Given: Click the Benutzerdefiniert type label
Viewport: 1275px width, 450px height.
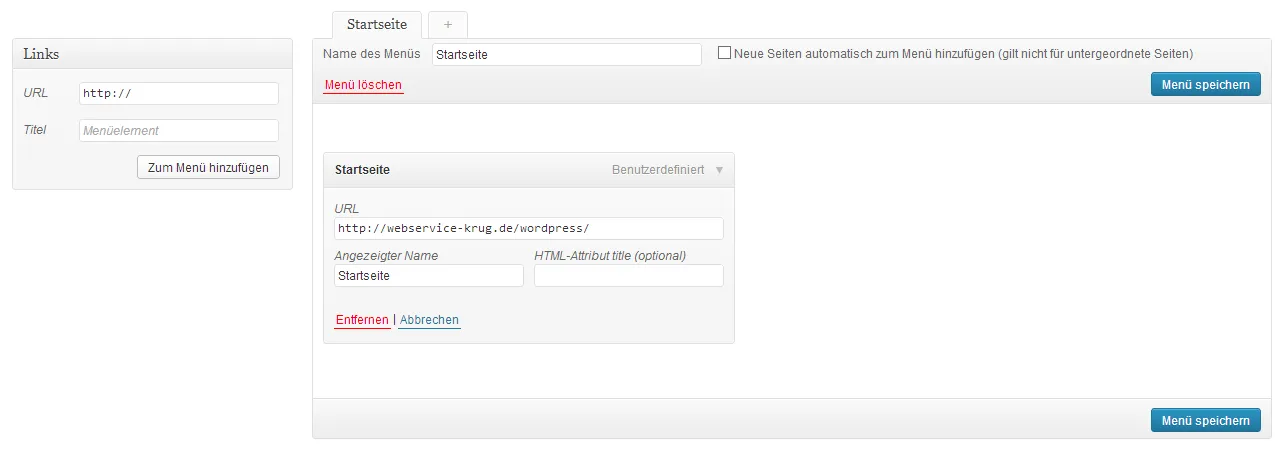Looking at the screenshot, I should [658, 170].
